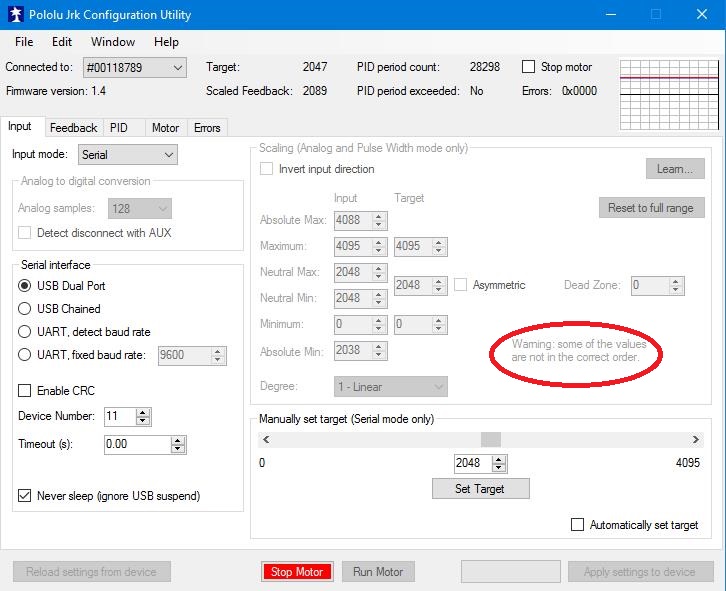Viewport: 726px width, 591px height.
Task: Click the feedback graph preview
Action: pyautogui.click(x=669, y=94)
